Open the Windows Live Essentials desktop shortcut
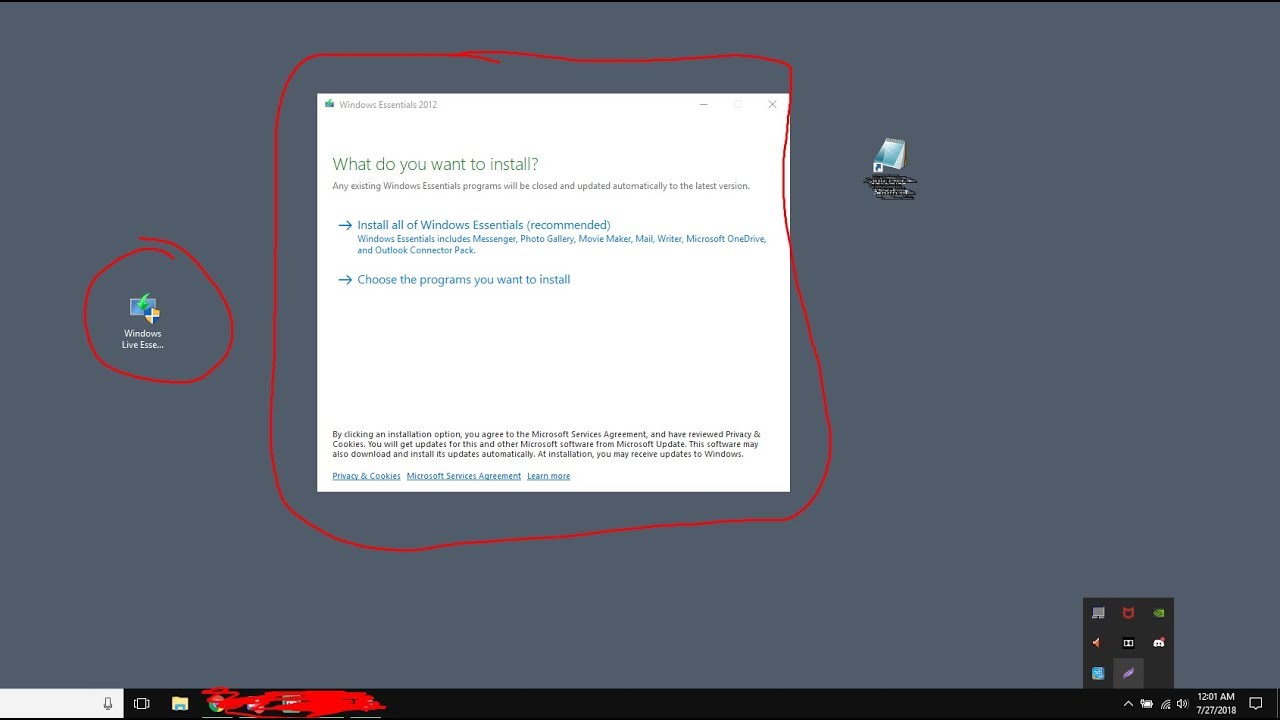The height and width of the screenshot is (720, 1280). tap(144, 322)
